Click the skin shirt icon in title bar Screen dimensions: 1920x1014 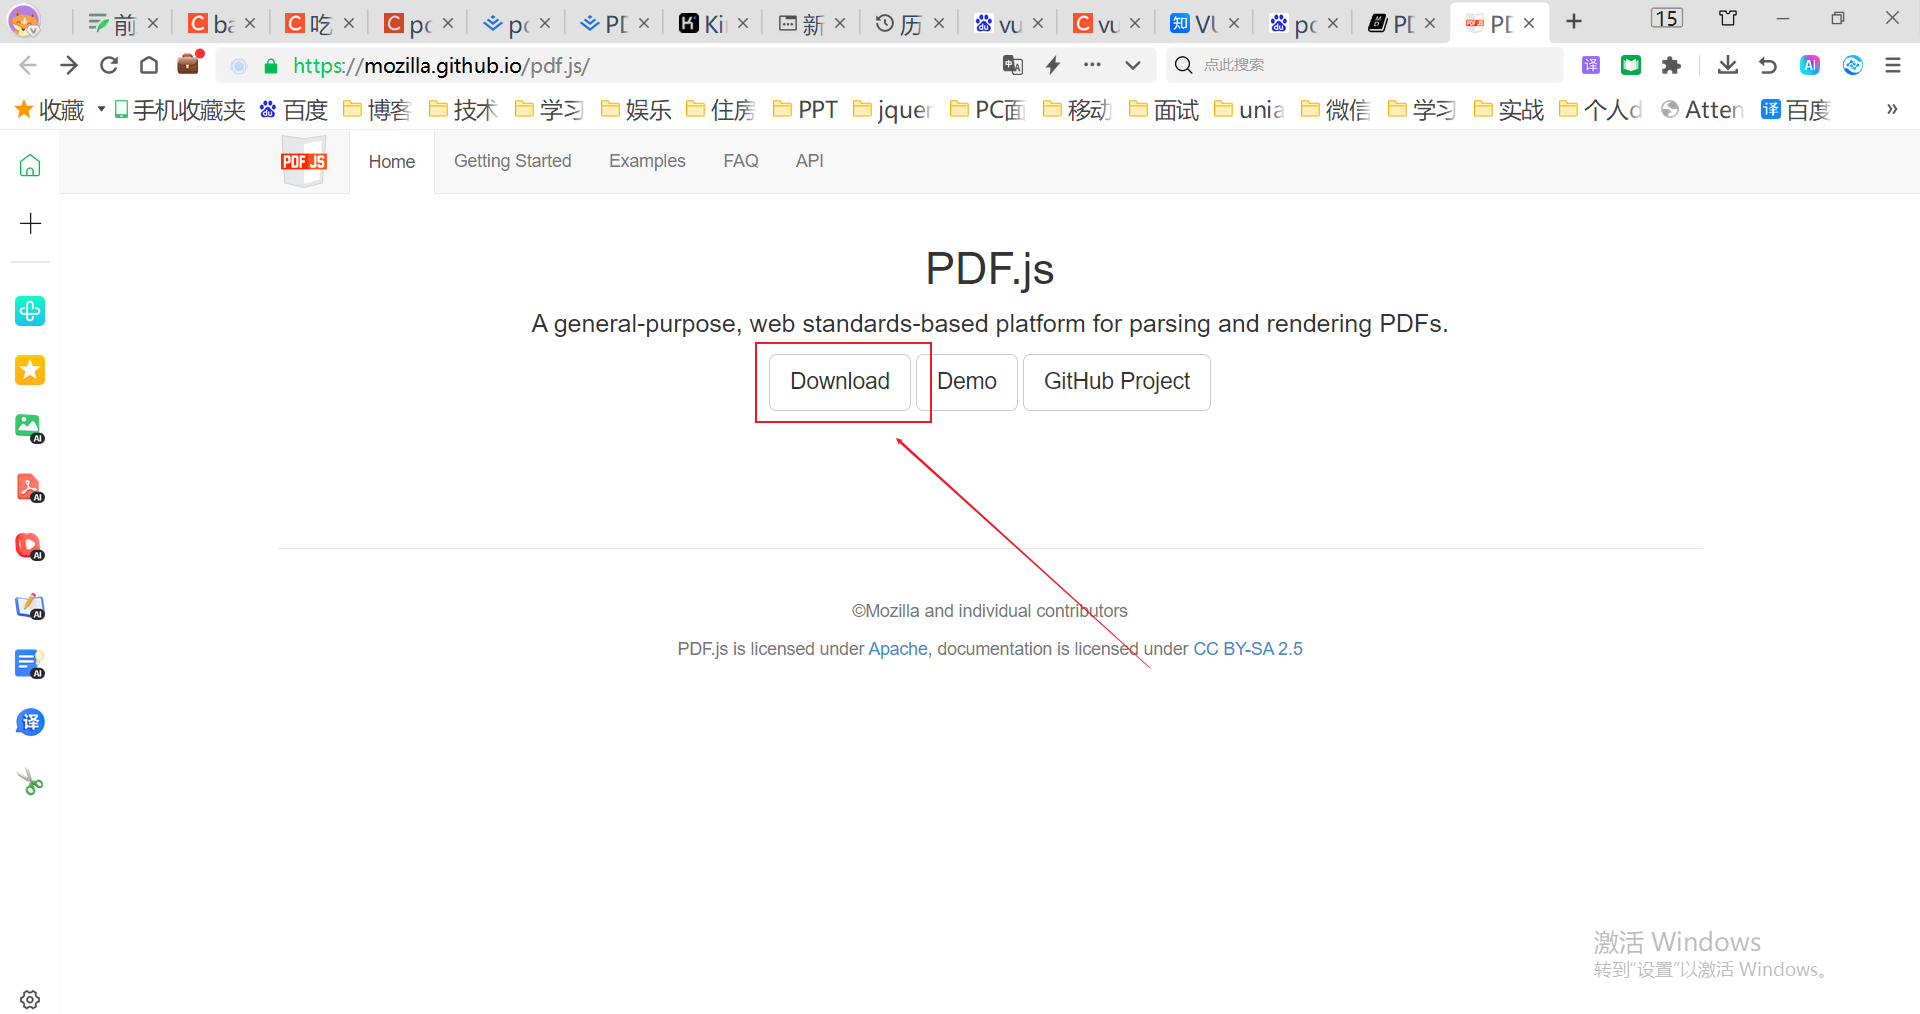point(1728,18)
